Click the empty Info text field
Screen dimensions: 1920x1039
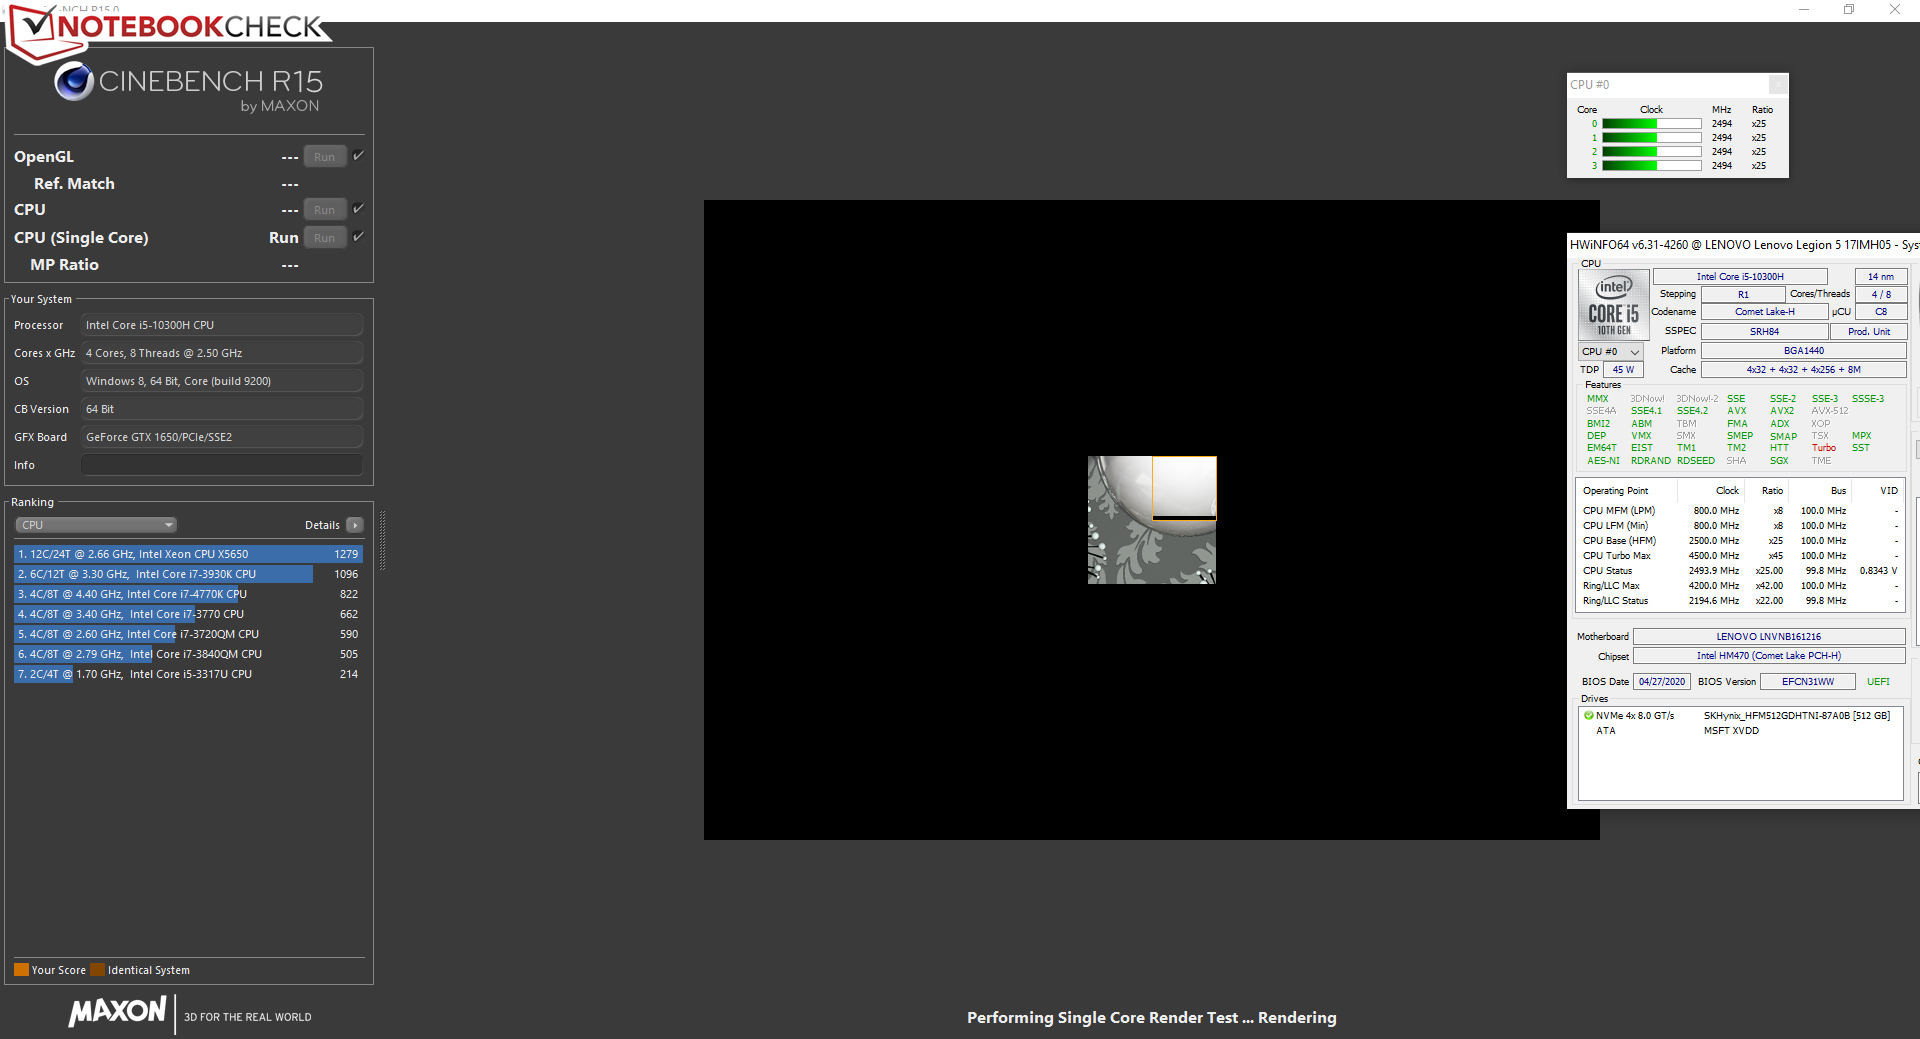[x=221, y=465]
